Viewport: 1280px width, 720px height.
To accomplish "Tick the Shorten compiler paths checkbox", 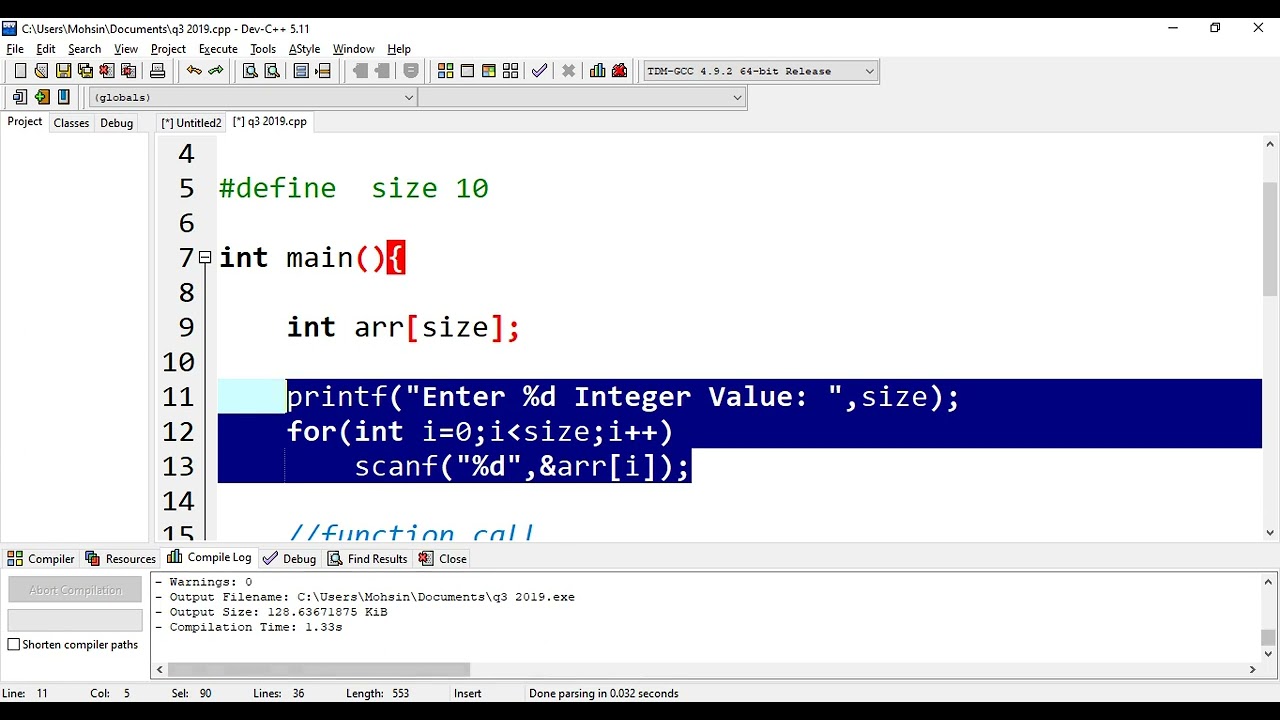I will pos(14,645).
